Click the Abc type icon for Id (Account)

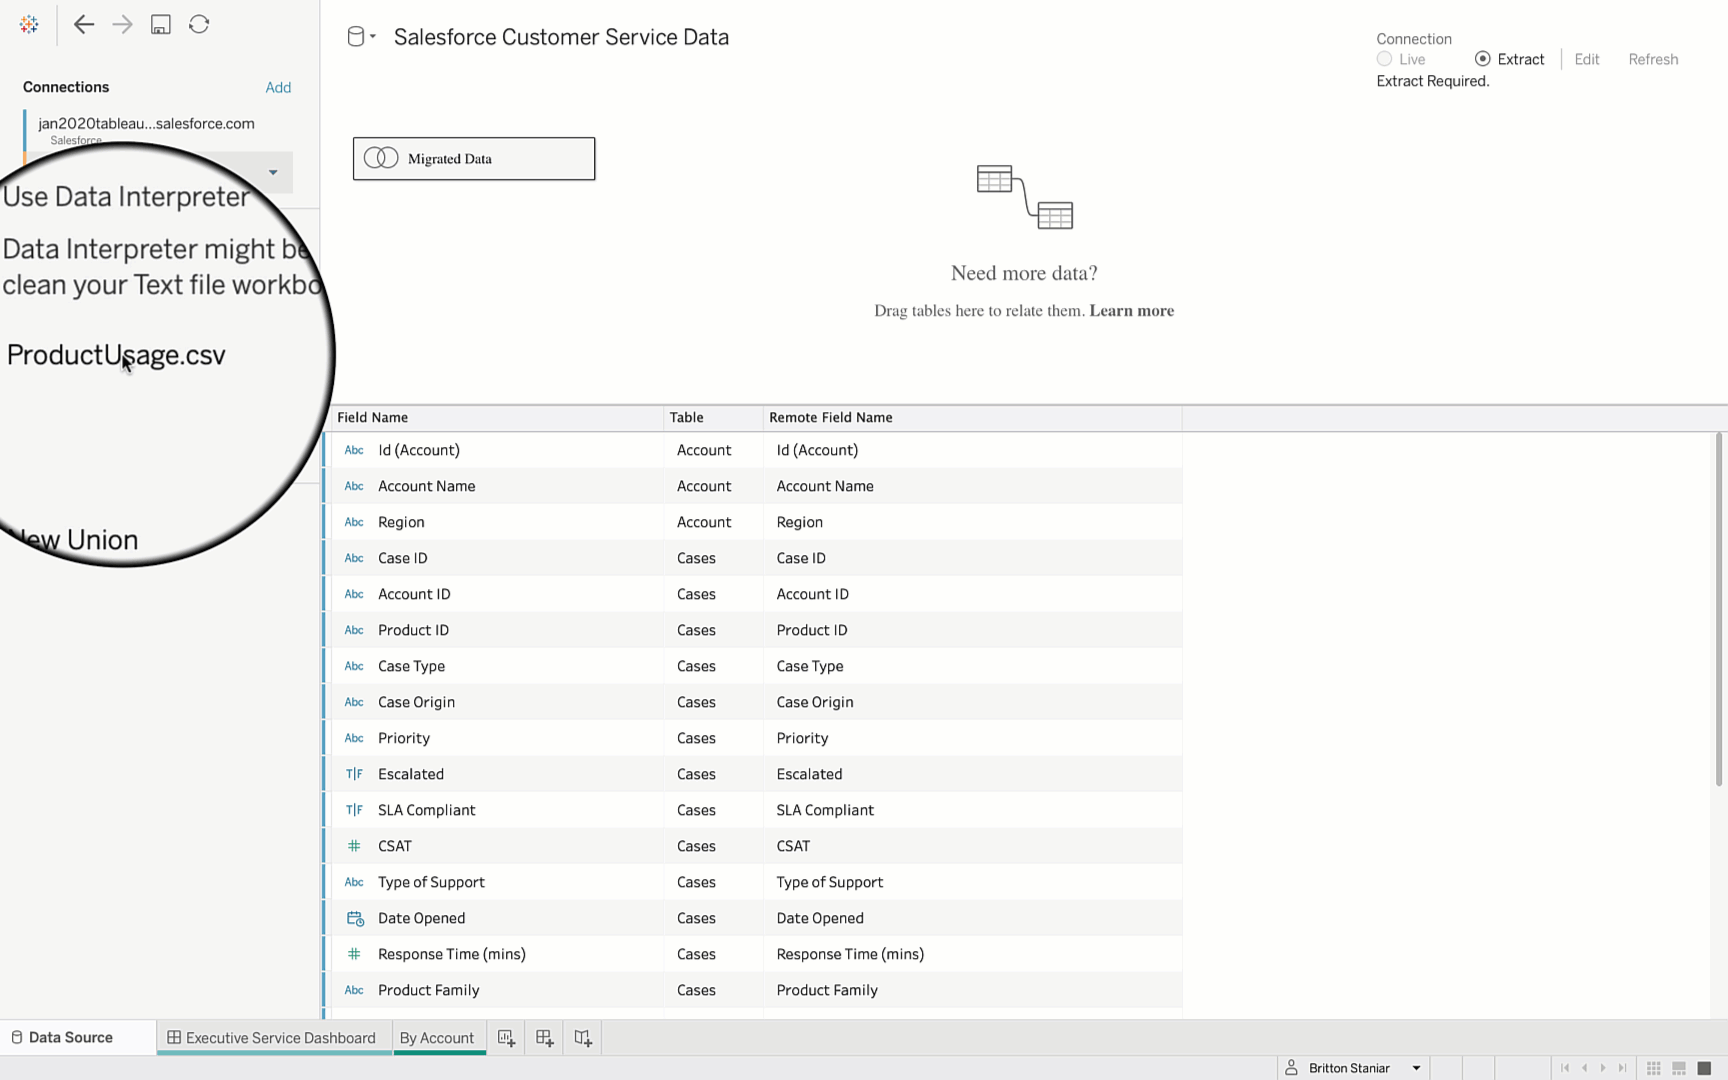click(354, 450)
